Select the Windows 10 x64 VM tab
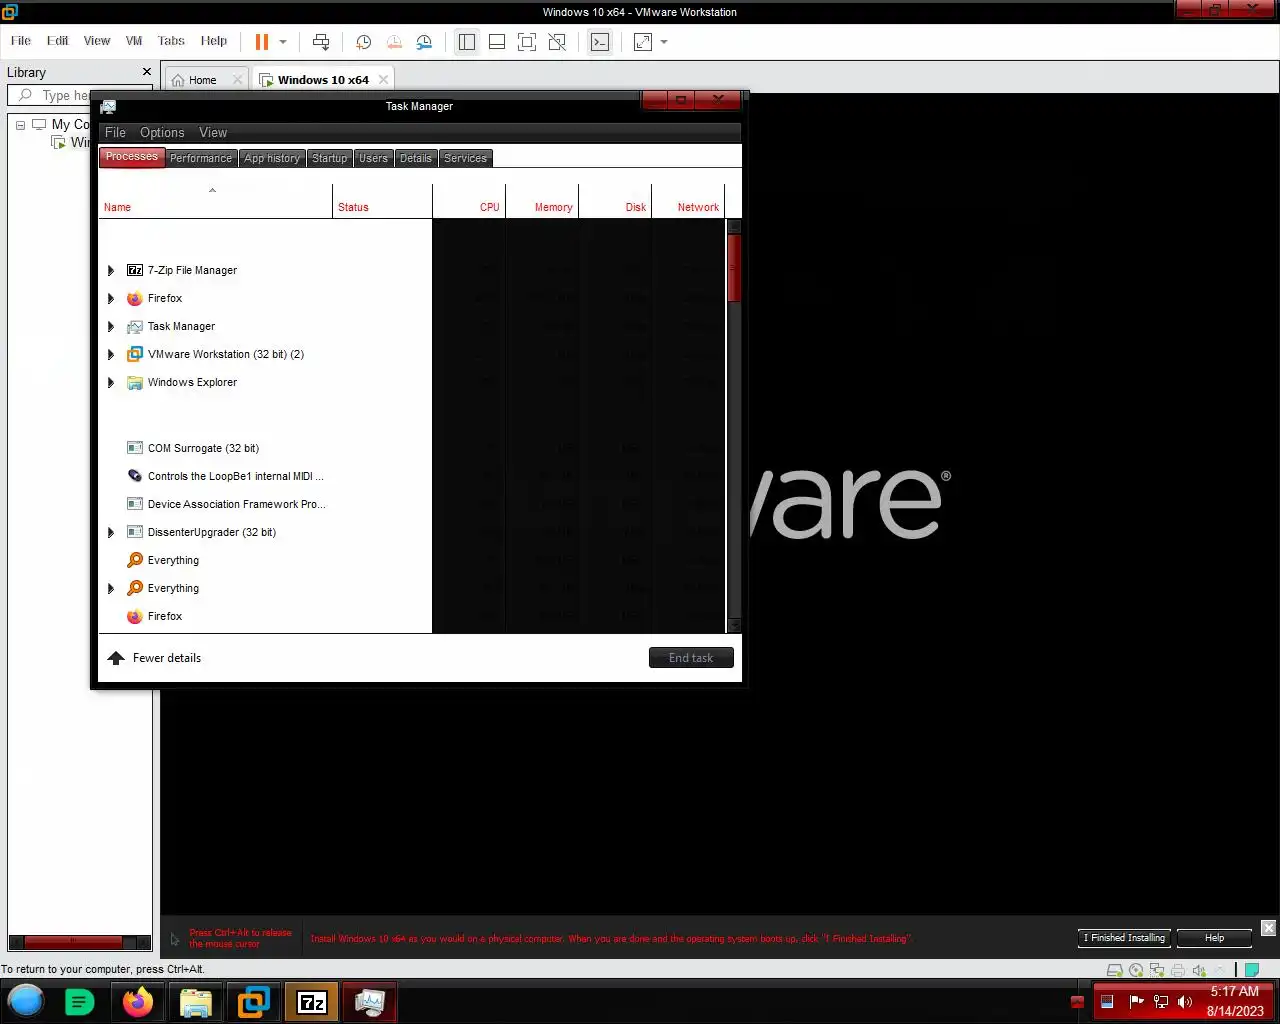 tap(323, 80)
